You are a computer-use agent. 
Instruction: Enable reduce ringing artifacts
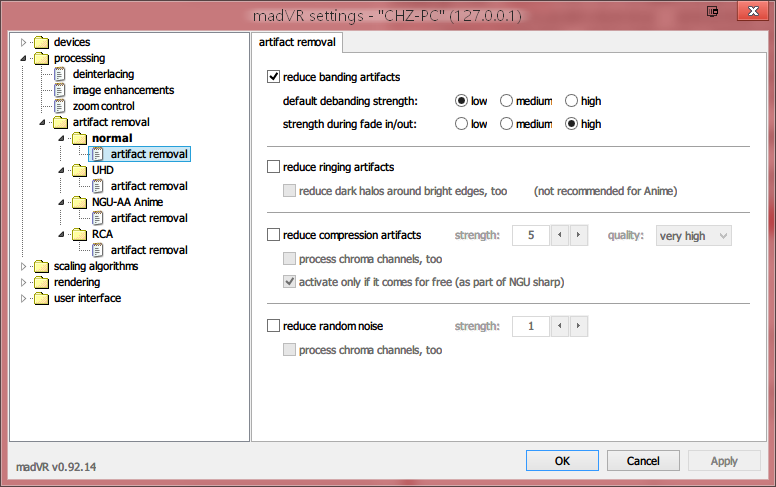(273, 167)
